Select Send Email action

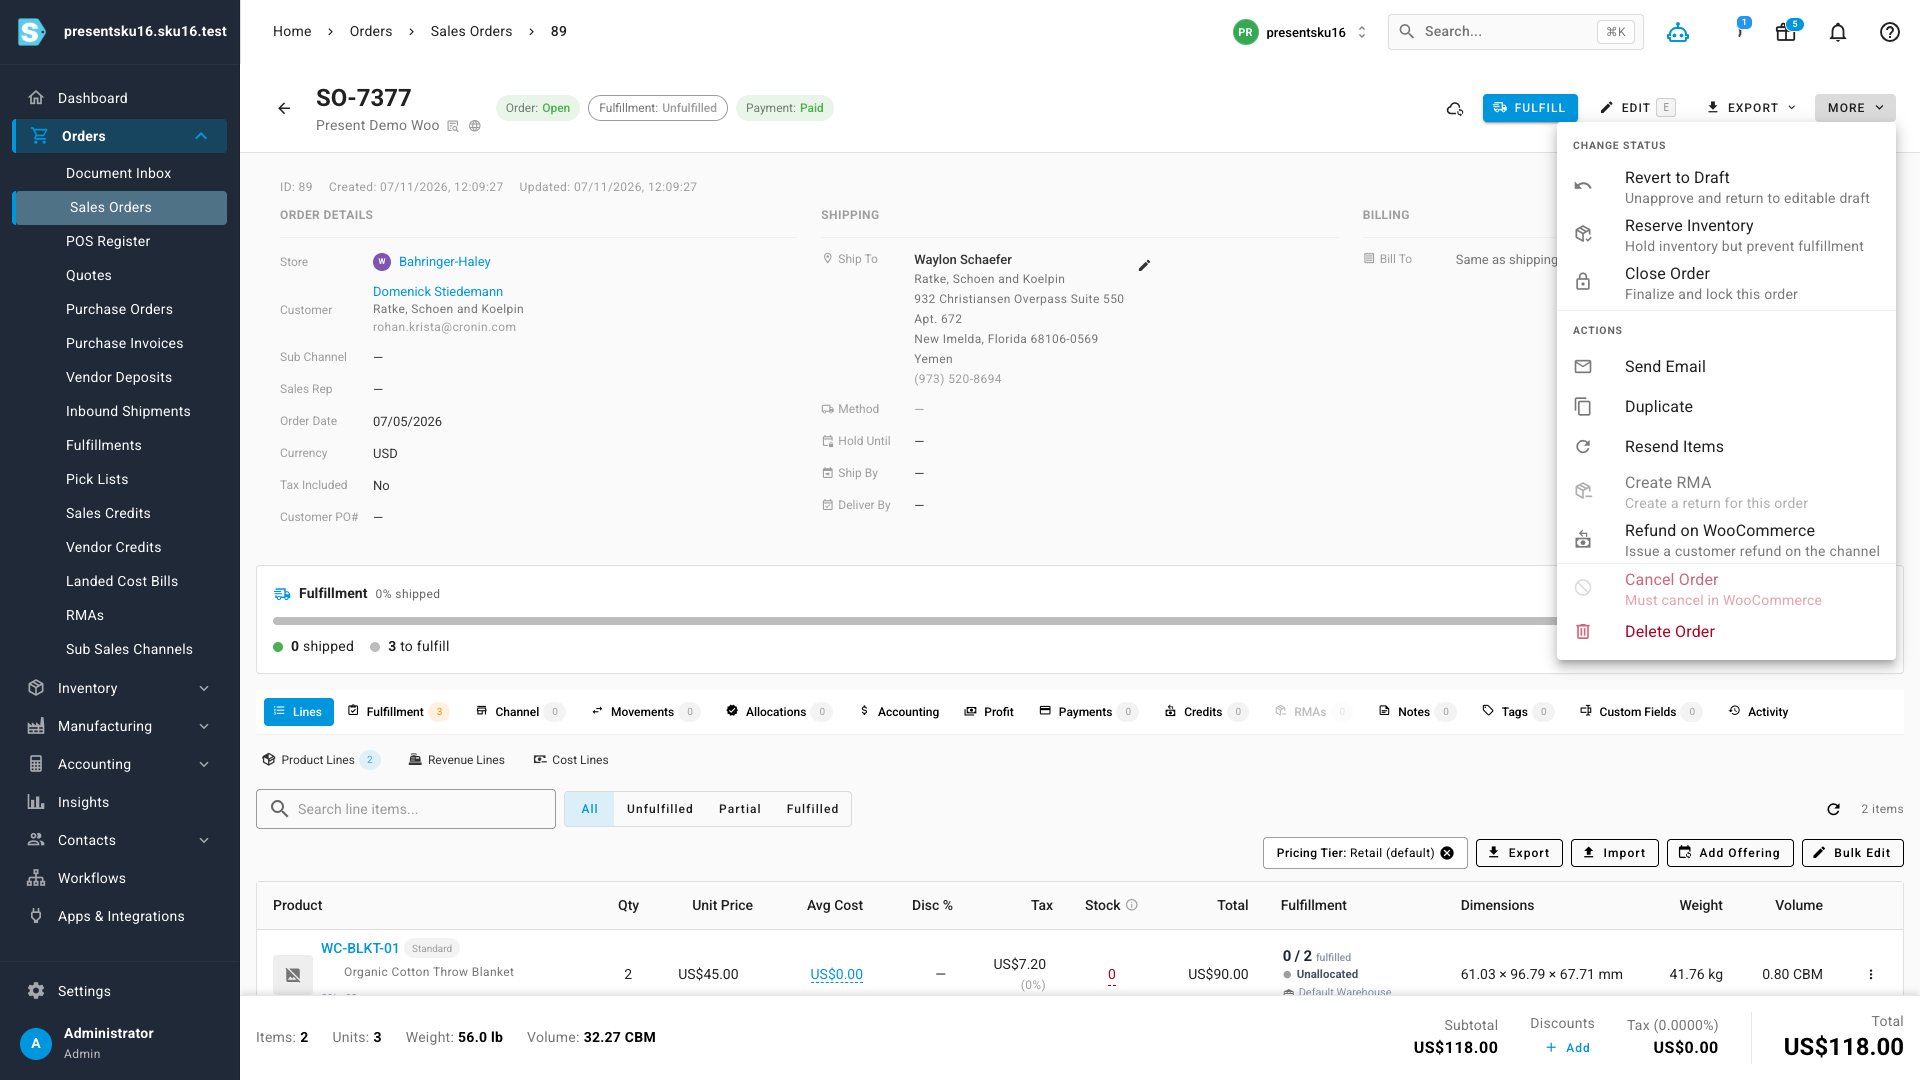[1726, 367]
